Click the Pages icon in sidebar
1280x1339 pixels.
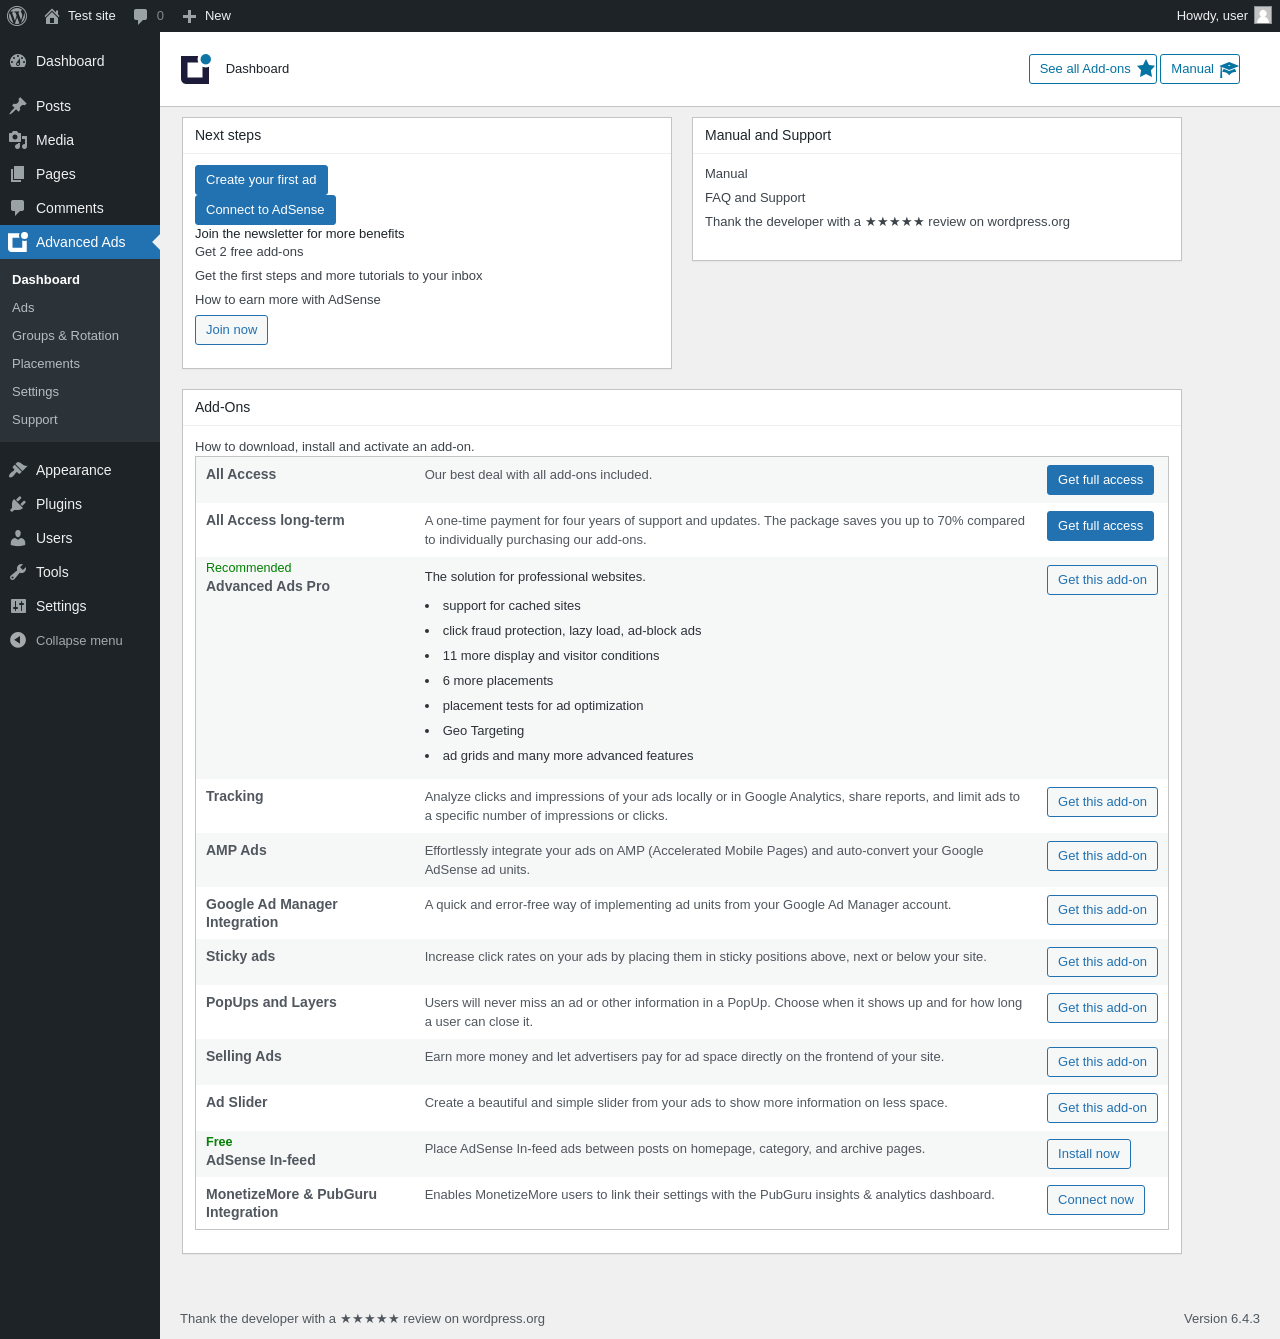18,174
